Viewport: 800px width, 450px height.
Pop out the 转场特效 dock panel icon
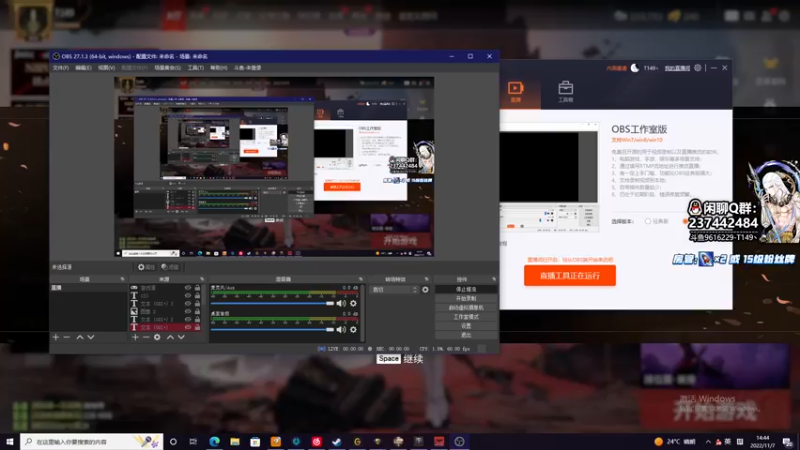tap(427, 279)
